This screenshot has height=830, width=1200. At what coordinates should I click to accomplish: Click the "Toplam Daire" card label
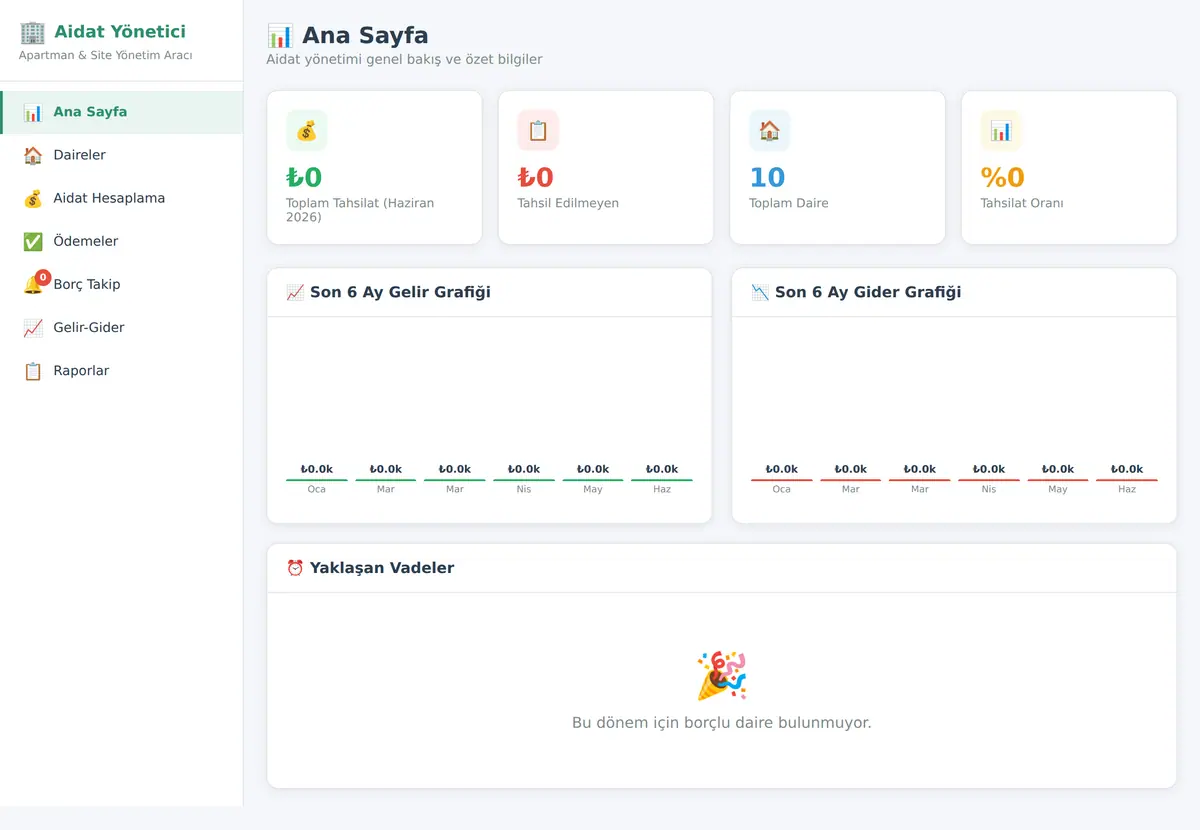pyautogui.click(x=789, y=203)
